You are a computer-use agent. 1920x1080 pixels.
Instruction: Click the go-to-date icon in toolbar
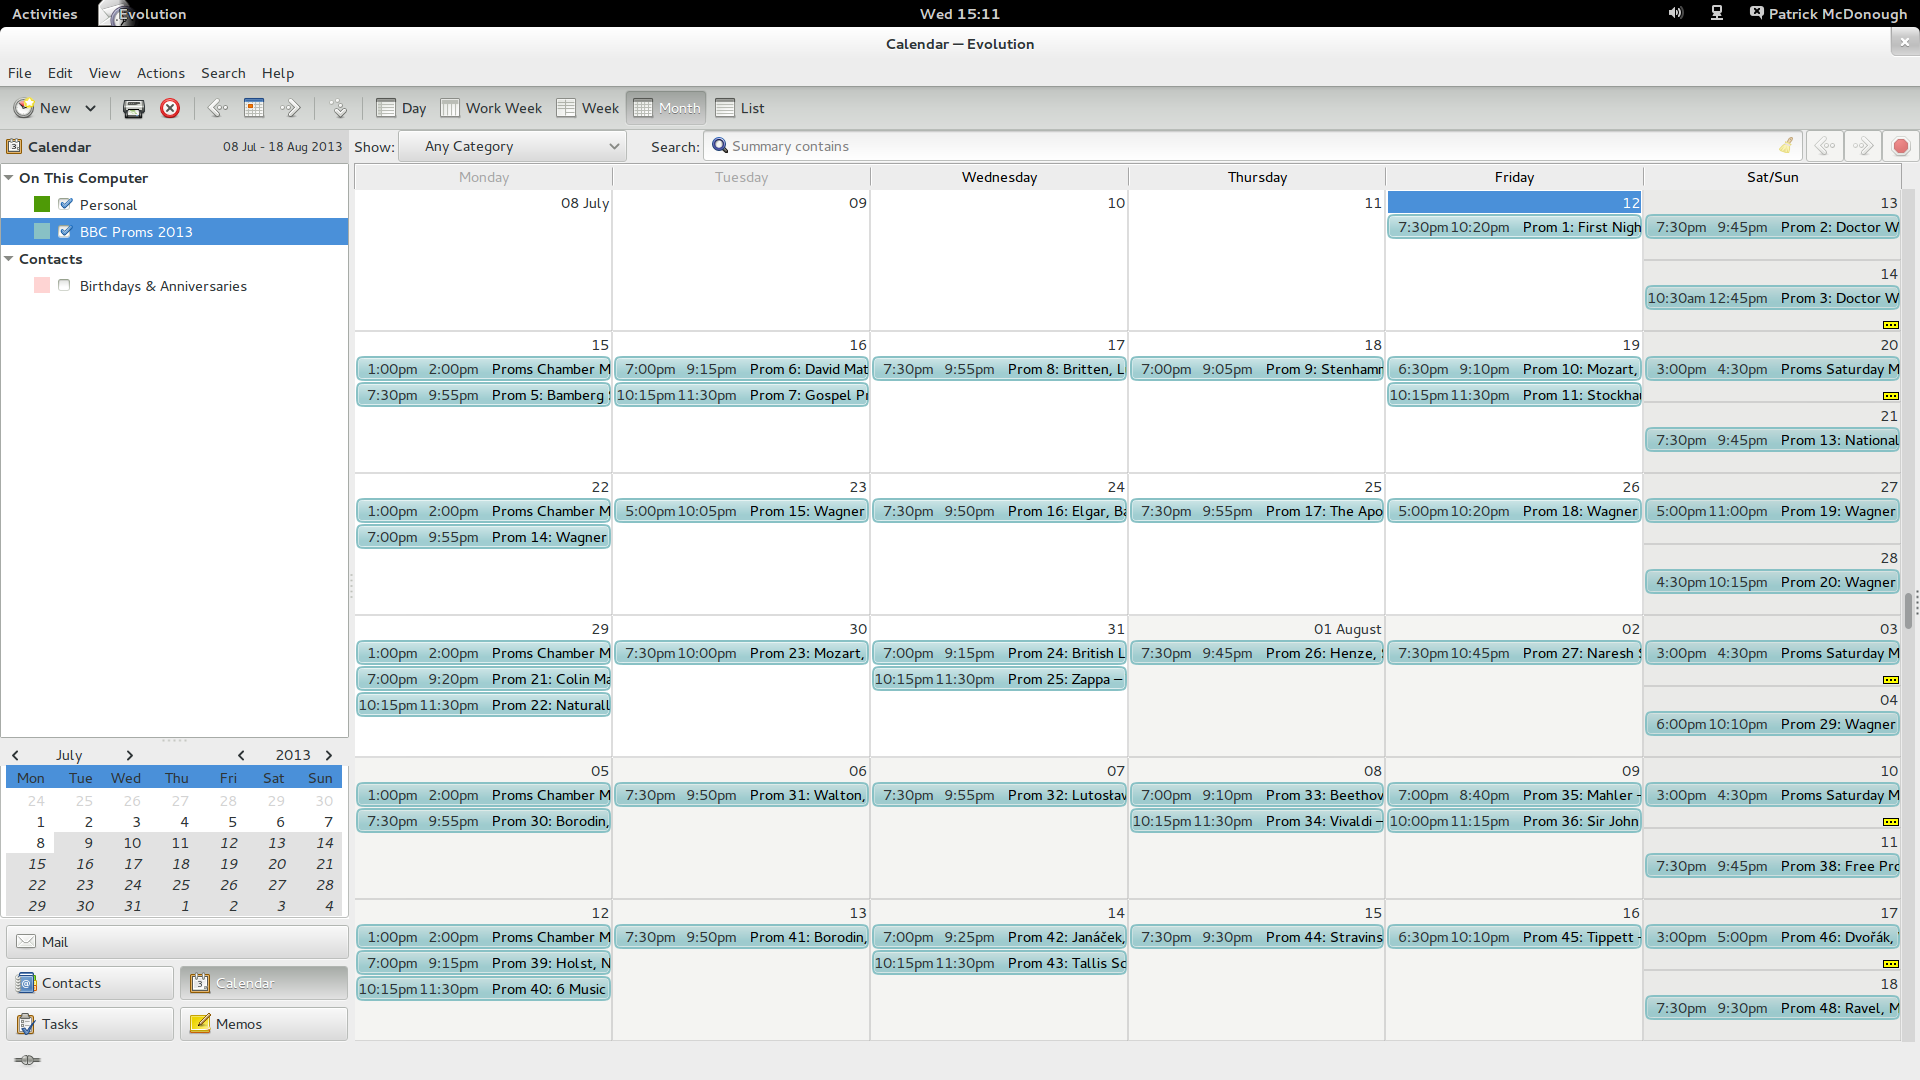tap(338, 108)
